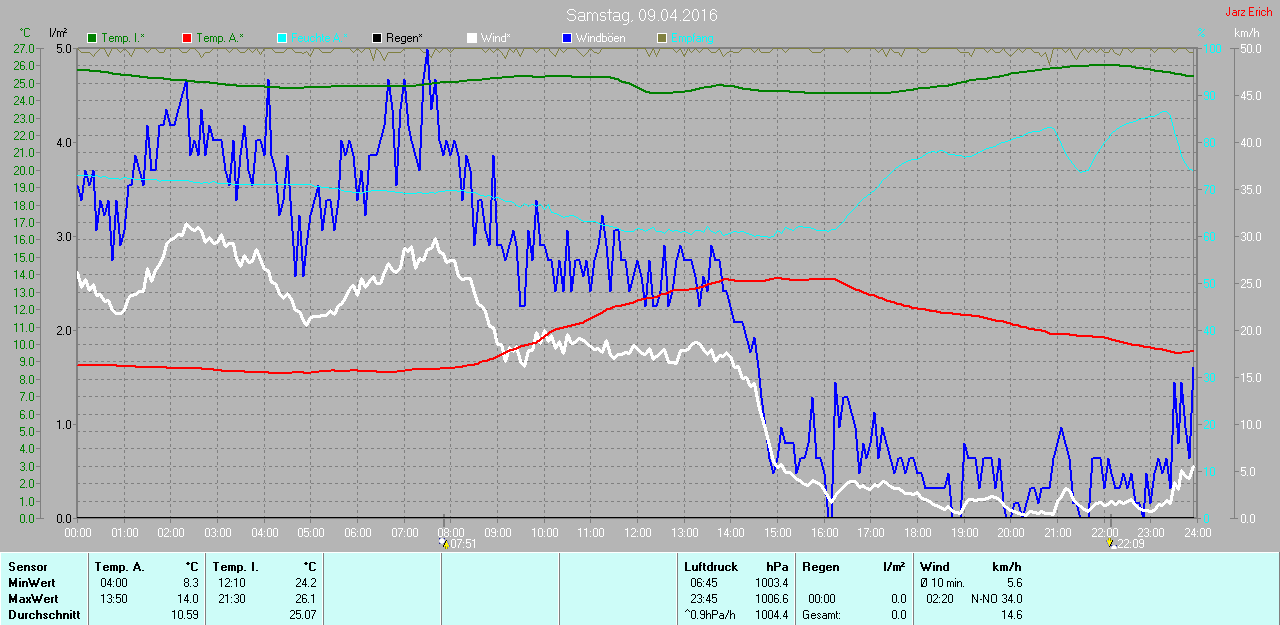Click the 12:00 time axis label
1280x625 pixels.
pyautogui.click(x=637, y=533)
